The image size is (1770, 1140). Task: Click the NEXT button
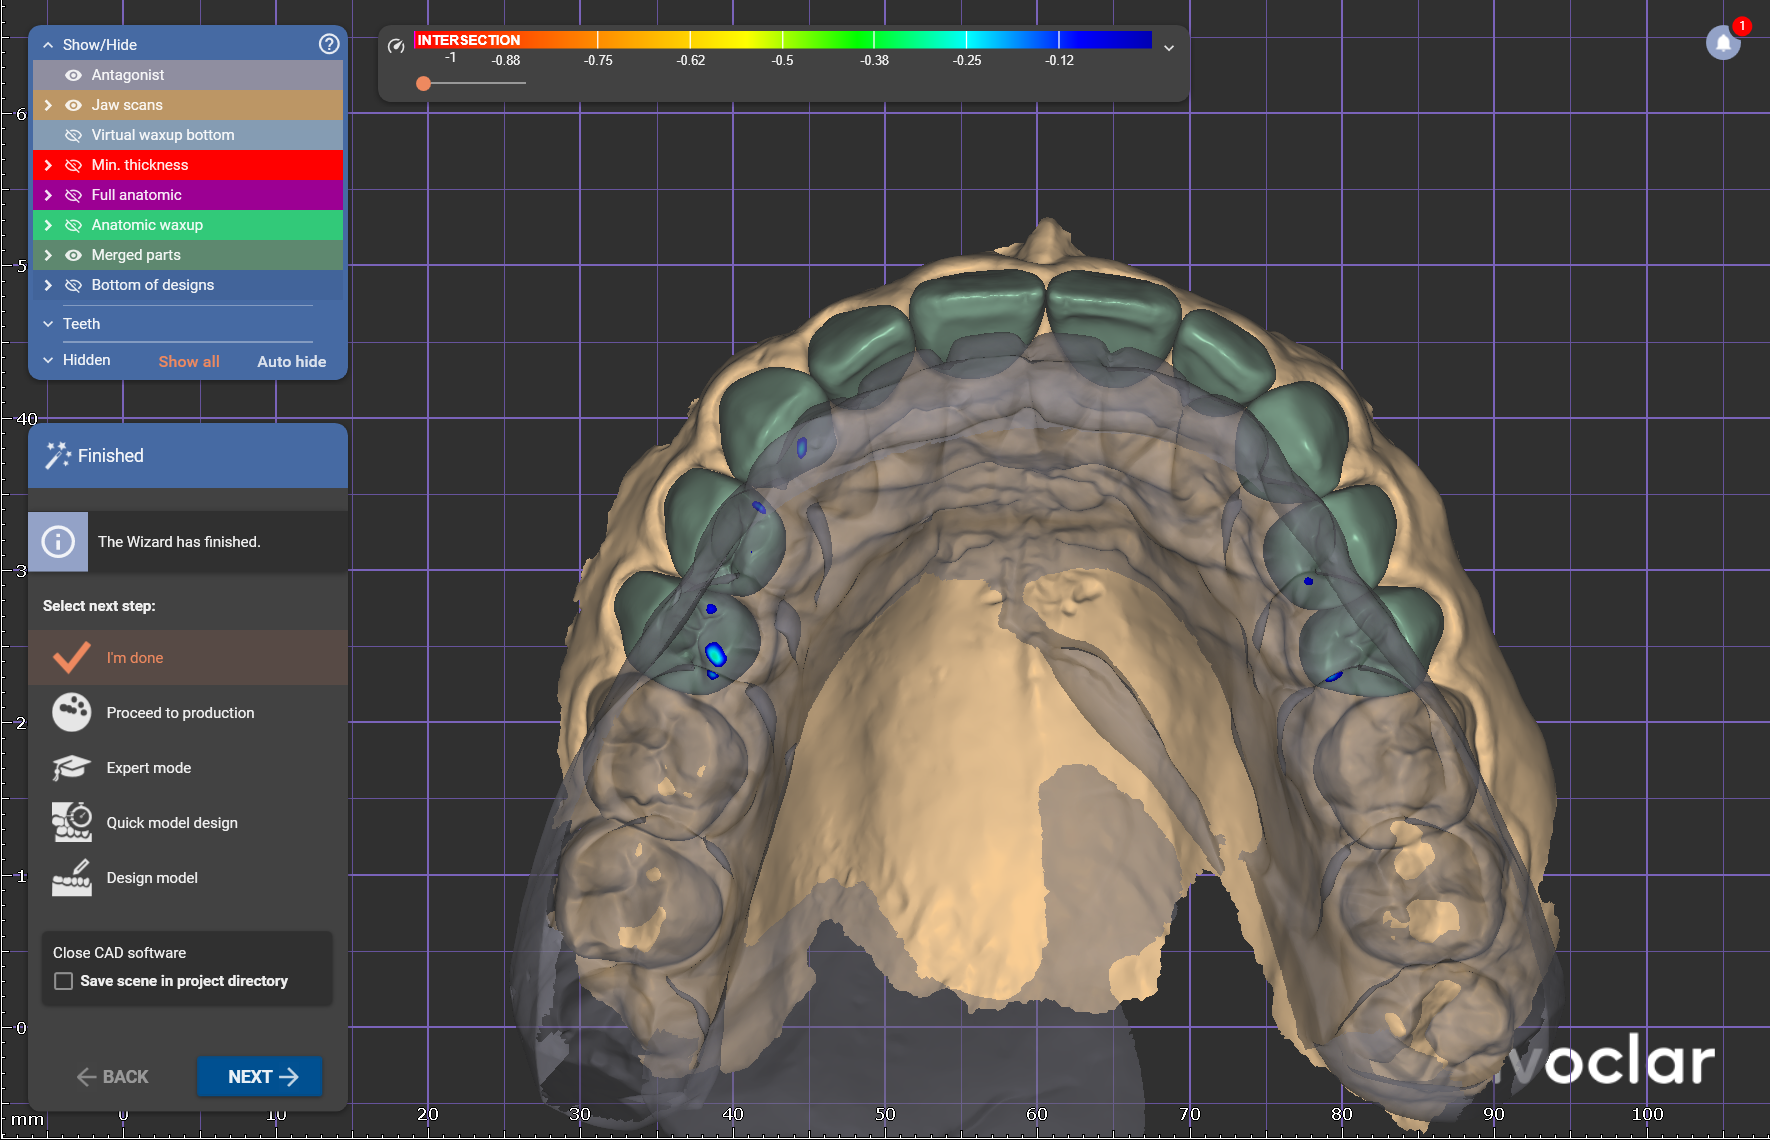[260, 1076]
